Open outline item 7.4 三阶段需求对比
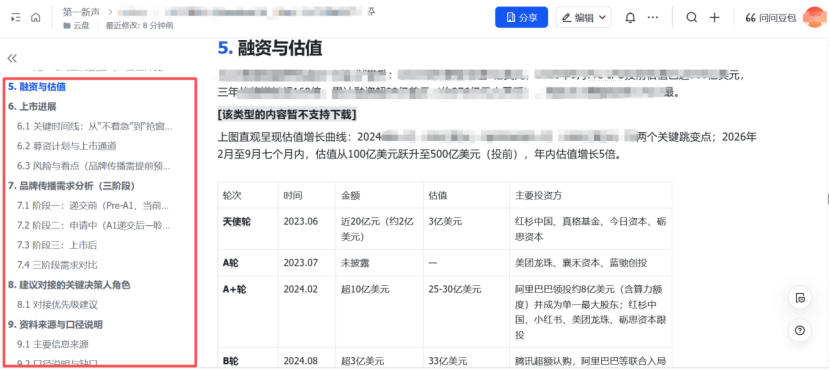 pos(57,265)
